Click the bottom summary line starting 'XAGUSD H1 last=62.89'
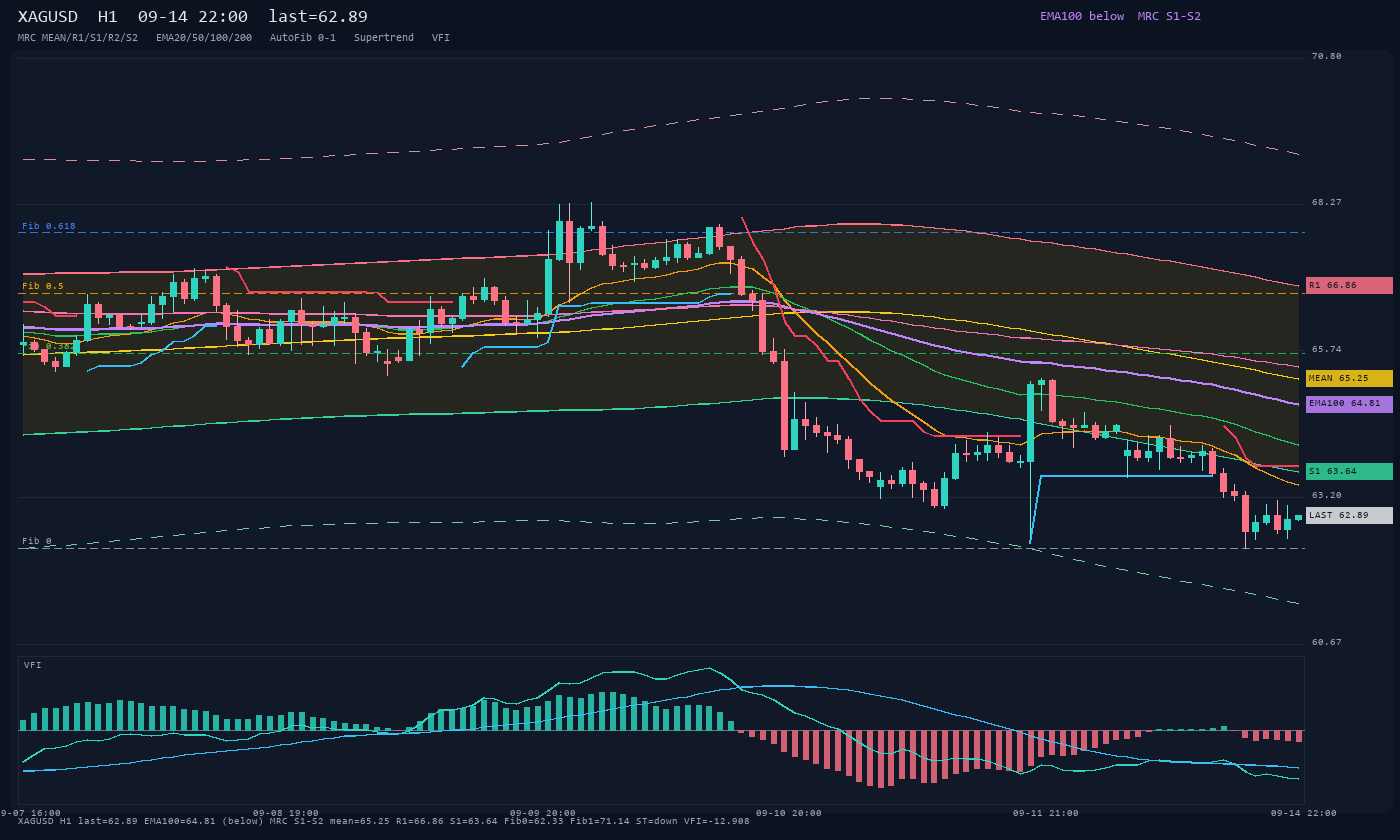 384,821
